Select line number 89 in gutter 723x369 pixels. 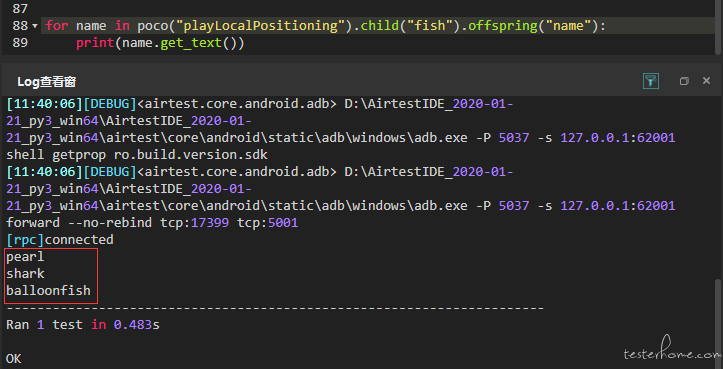pyautogui.click(x=20, y=43)
